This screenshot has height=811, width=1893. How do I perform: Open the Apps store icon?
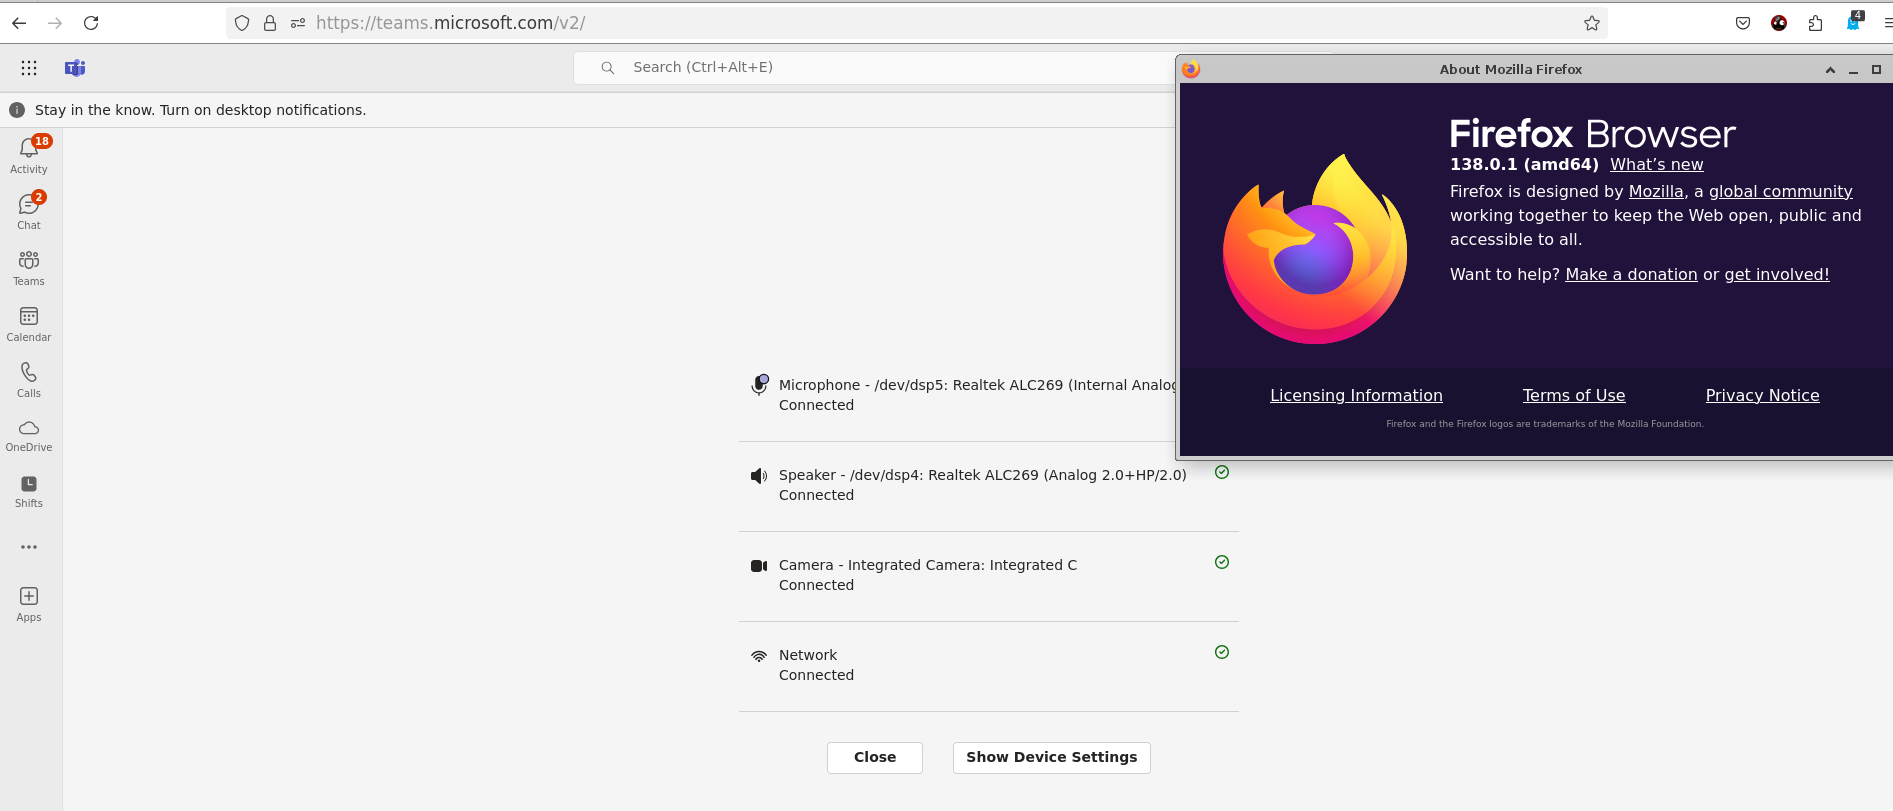(x=29, y=603)
